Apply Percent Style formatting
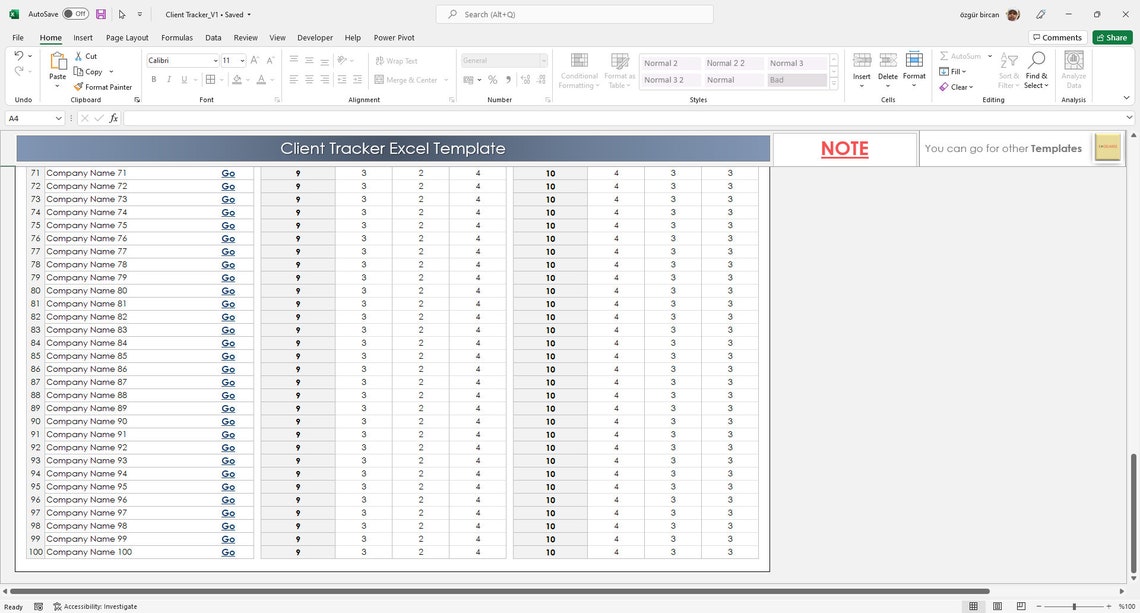Screen dimensions: 1140x613 point(493,79)
